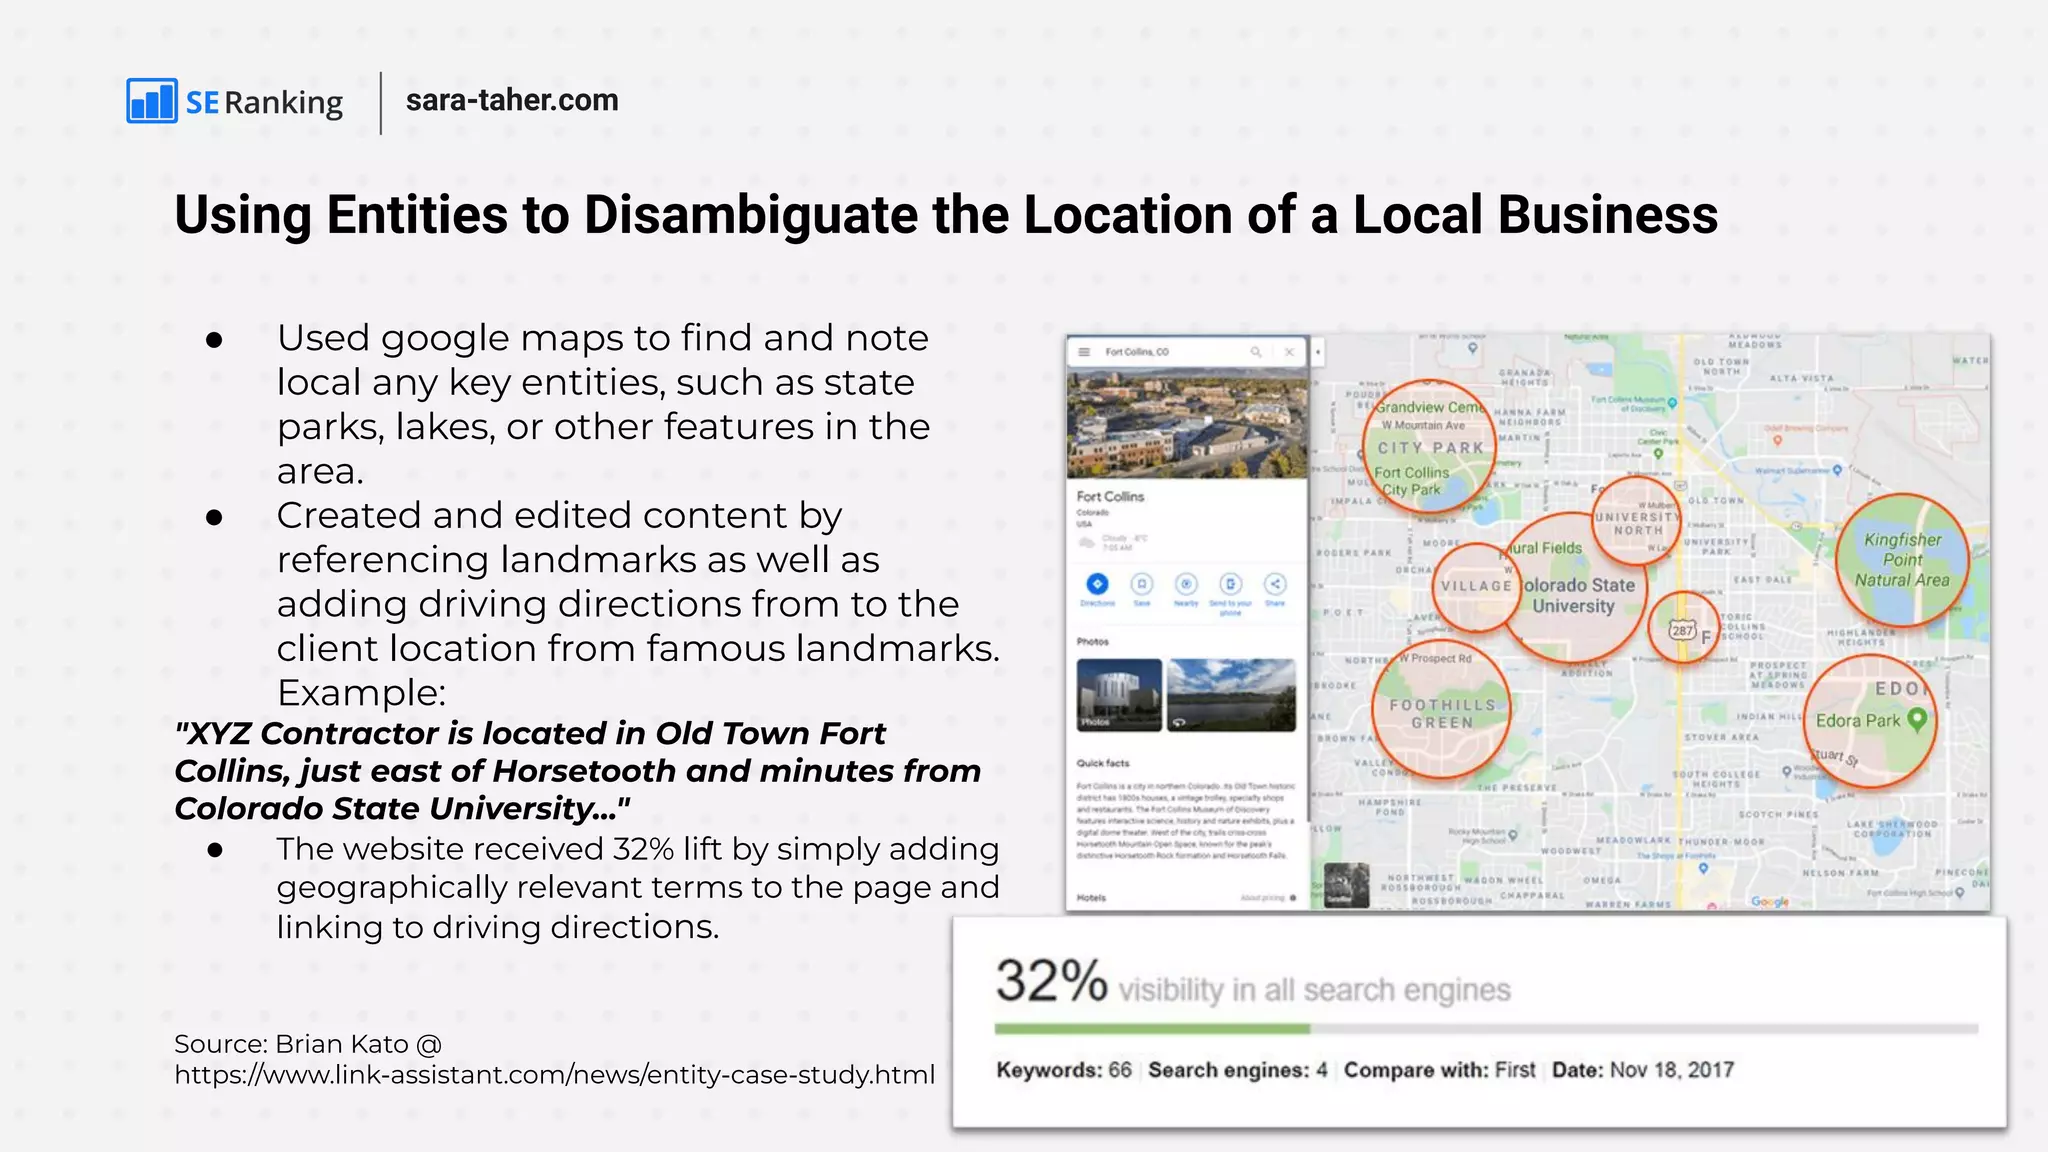The height and width of the screenshot is (1152, 2048).
Task: Click the Fort Collins Museum of Discovery pin
Action: point(1671,404)
